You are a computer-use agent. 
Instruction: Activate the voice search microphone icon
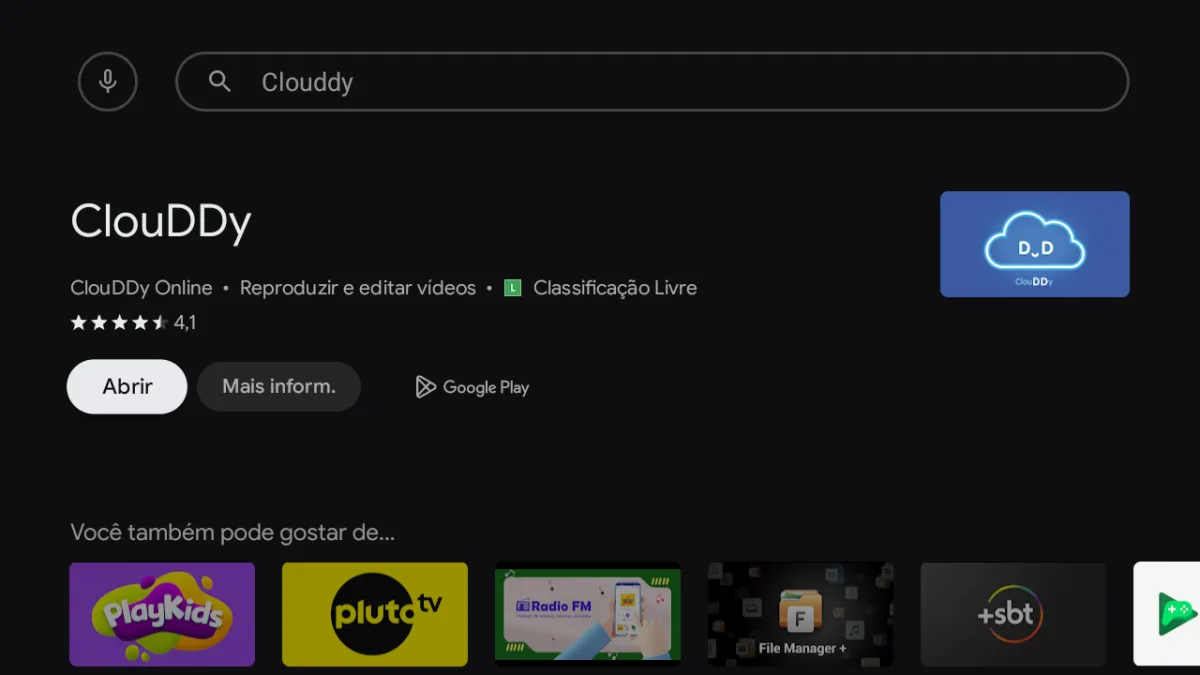(x=108, y=81)
